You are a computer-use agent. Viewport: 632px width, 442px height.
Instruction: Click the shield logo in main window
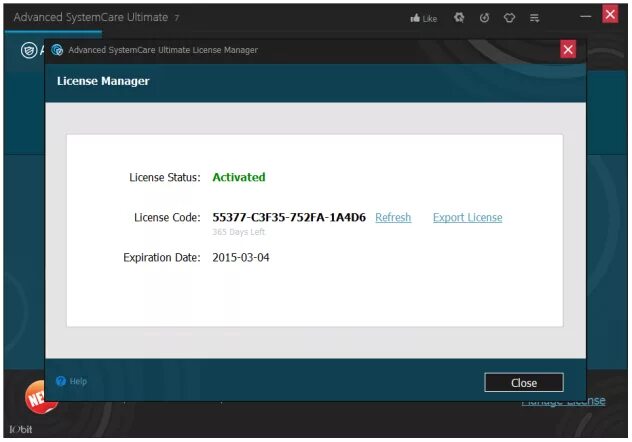29,51
